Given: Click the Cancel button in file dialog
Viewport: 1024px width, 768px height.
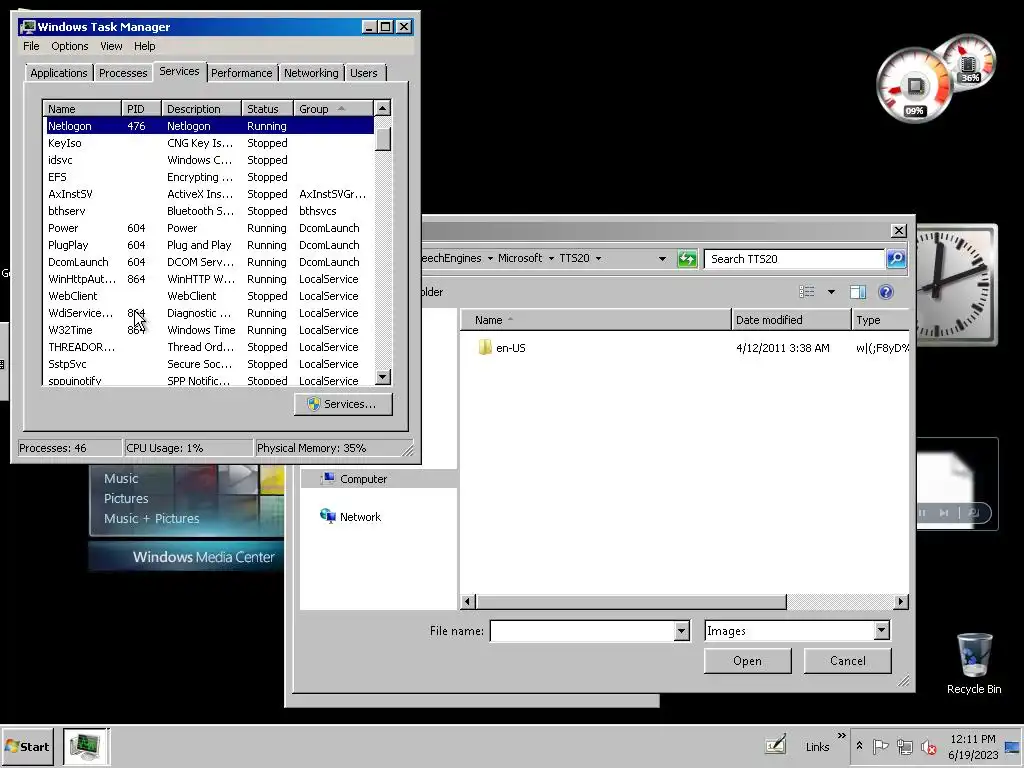Looking at the screenshot, I should click(848, 661).
